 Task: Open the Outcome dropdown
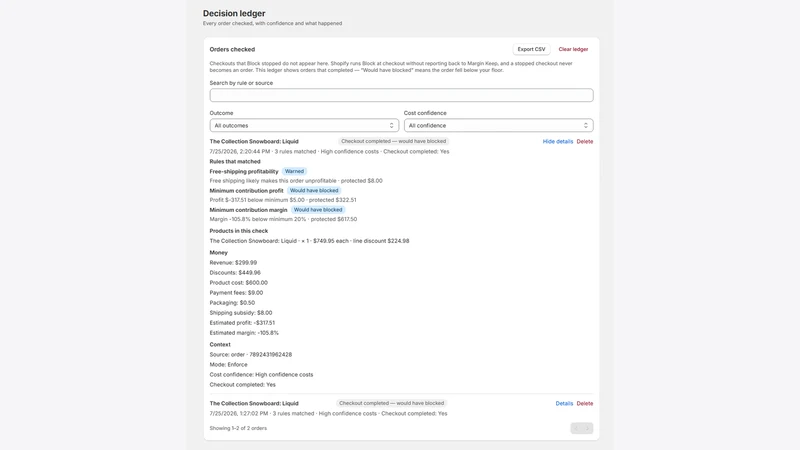[304, 126]
